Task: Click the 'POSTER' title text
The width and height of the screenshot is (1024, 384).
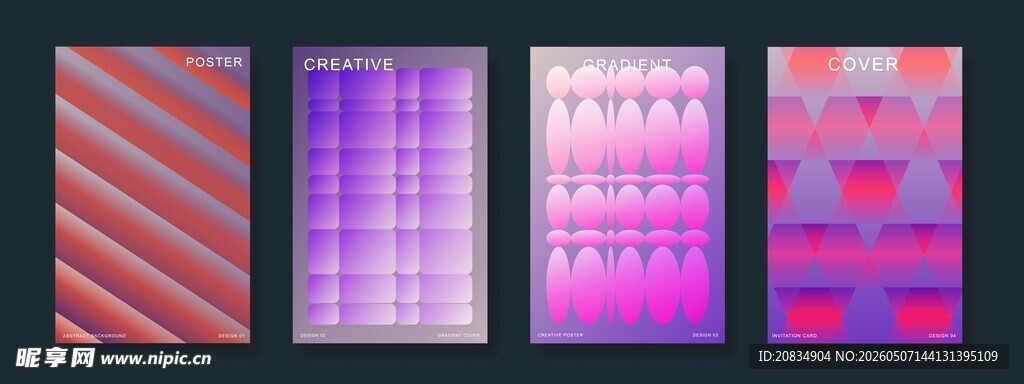Action: pyautogui.click(x=214, y=62)
